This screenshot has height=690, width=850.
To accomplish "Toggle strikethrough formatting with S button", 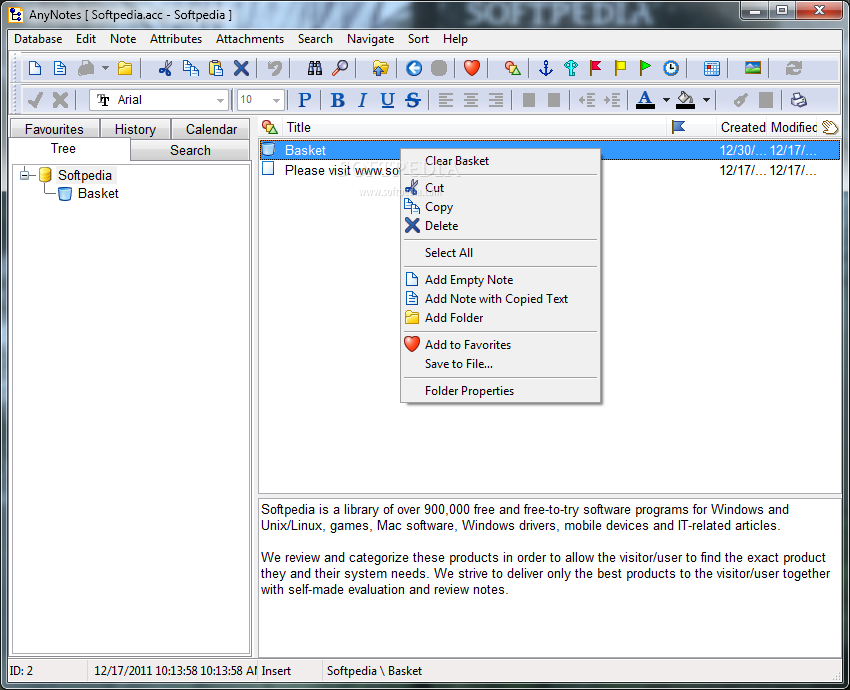I will 413,100.
